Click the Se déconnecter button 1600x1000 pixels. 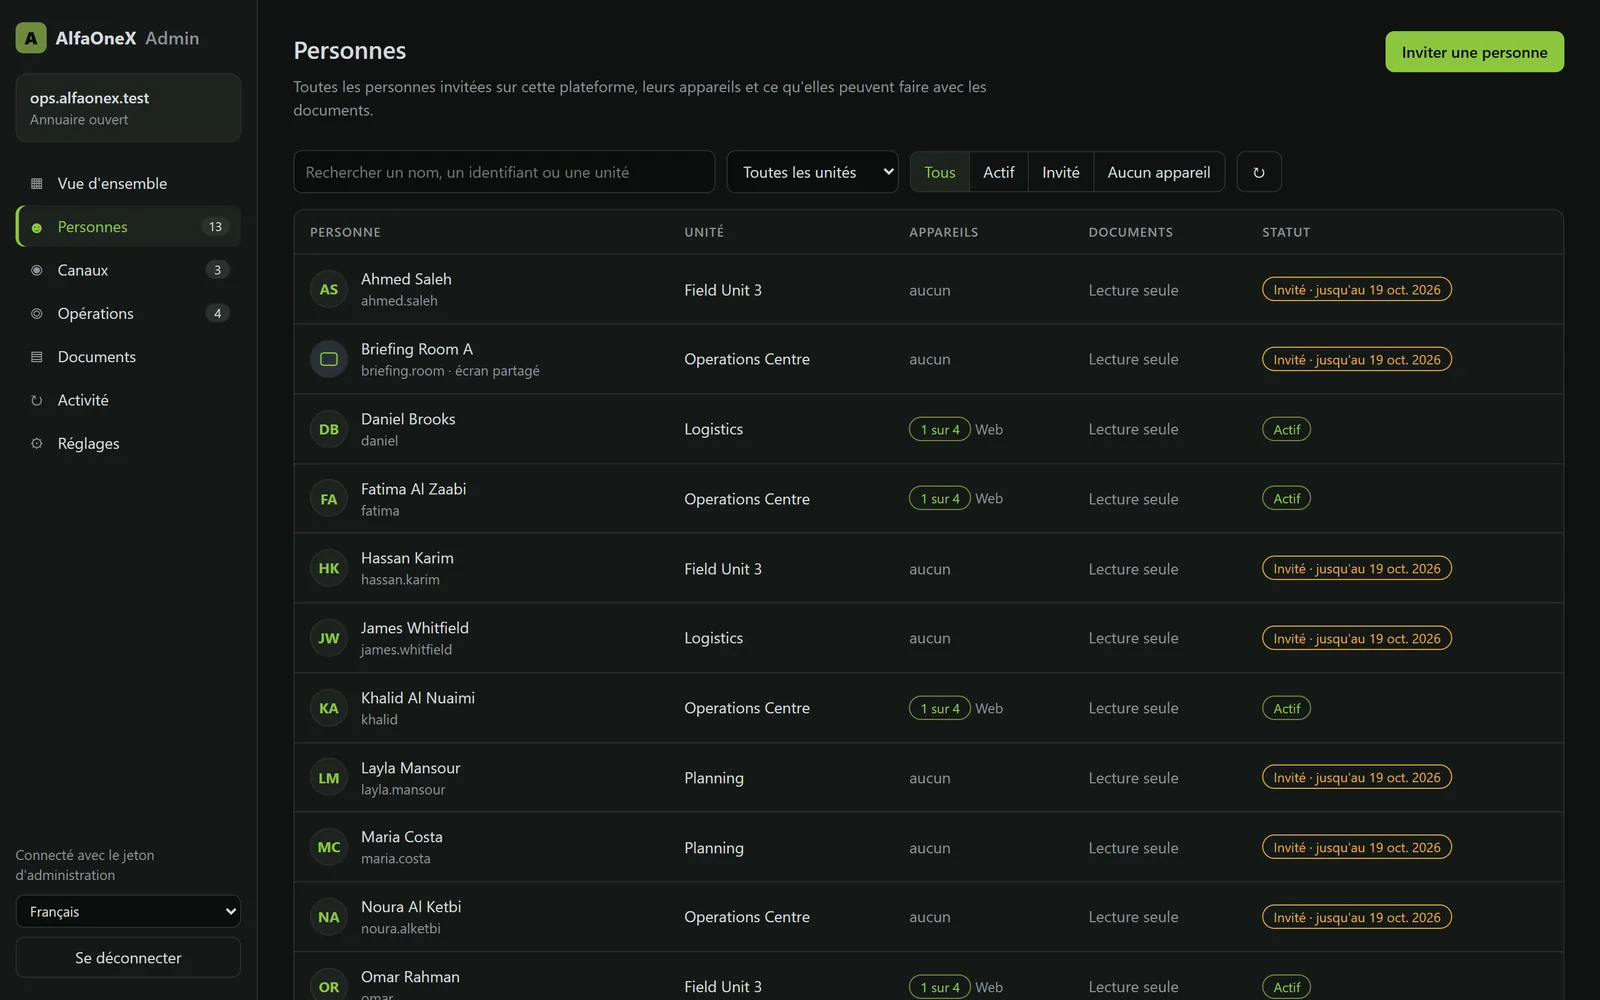(128, 958)
